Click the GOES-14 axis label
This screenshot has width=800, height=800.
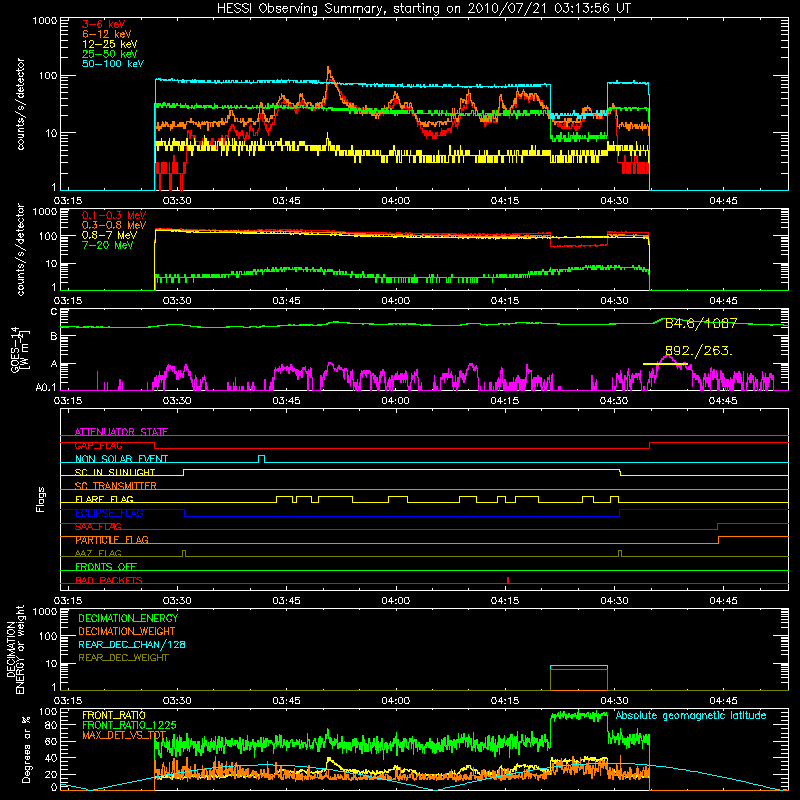19,351
